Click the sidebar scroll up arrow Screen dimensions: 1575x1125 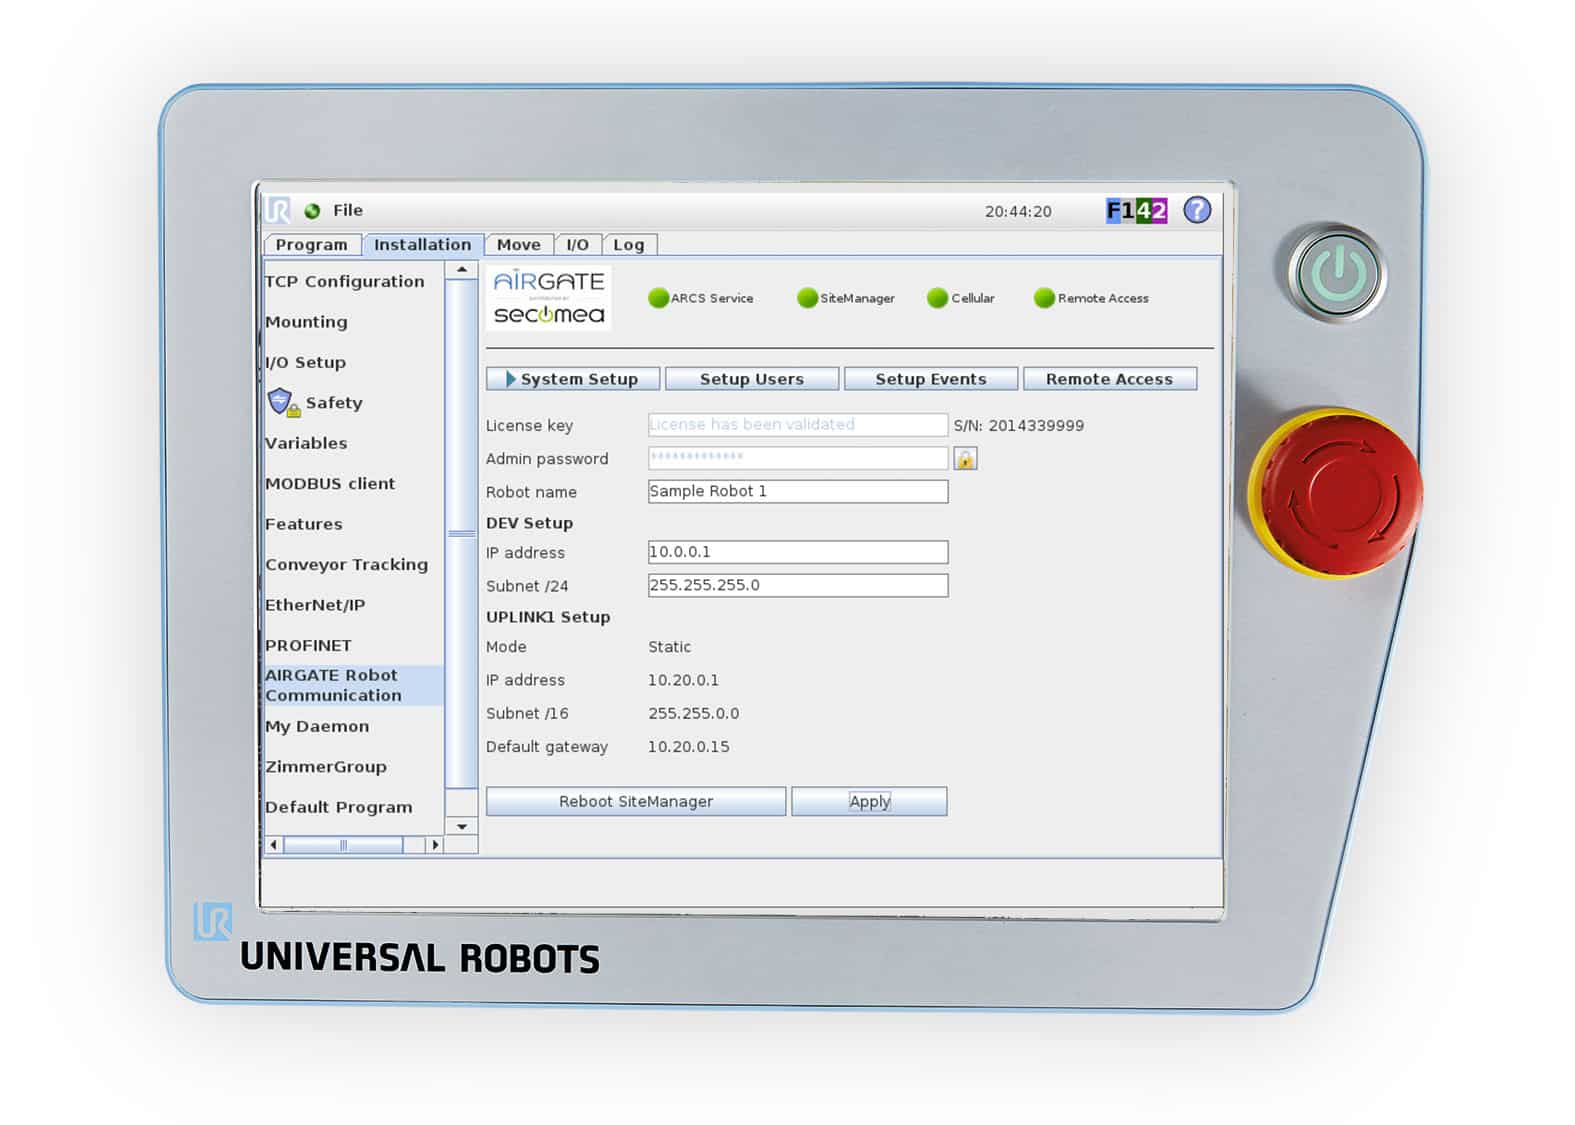tap(461, 270)
